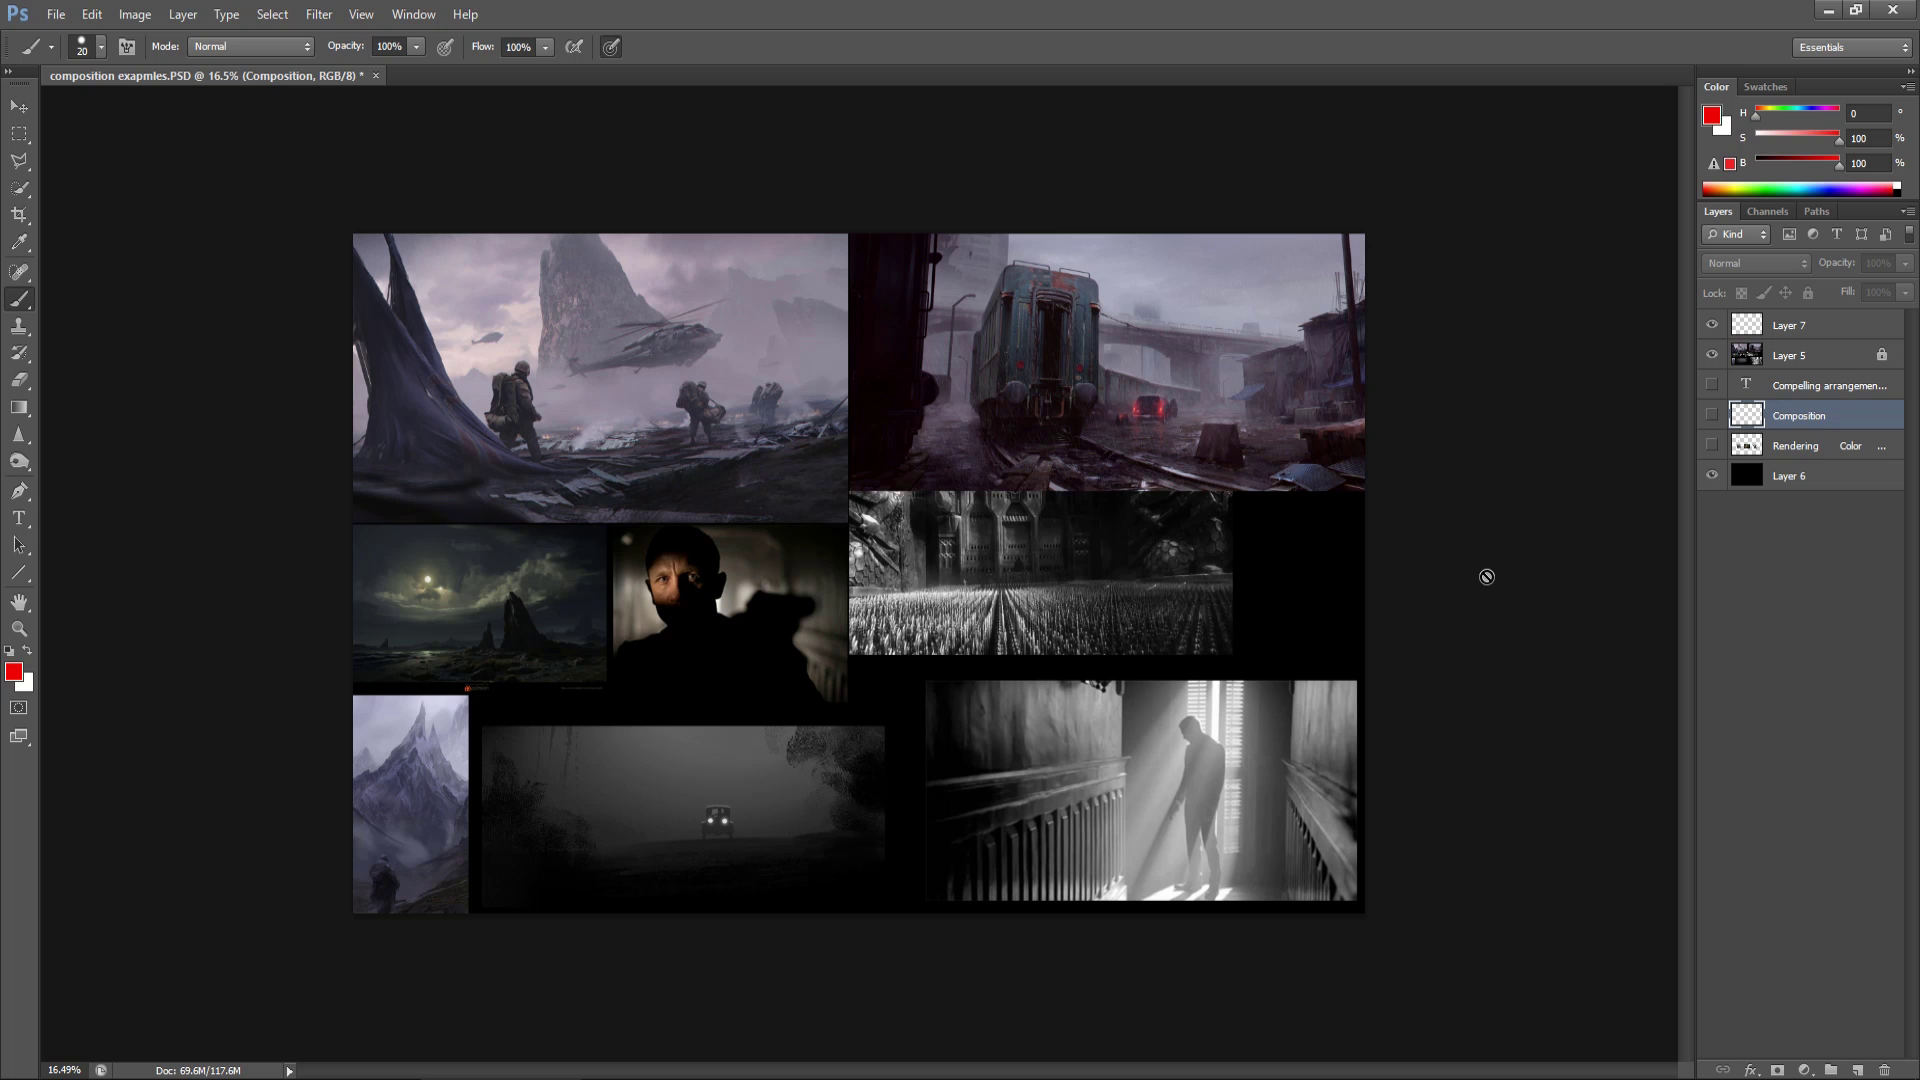
Task: Show the Rendering Color layer
Action: 1712,444
